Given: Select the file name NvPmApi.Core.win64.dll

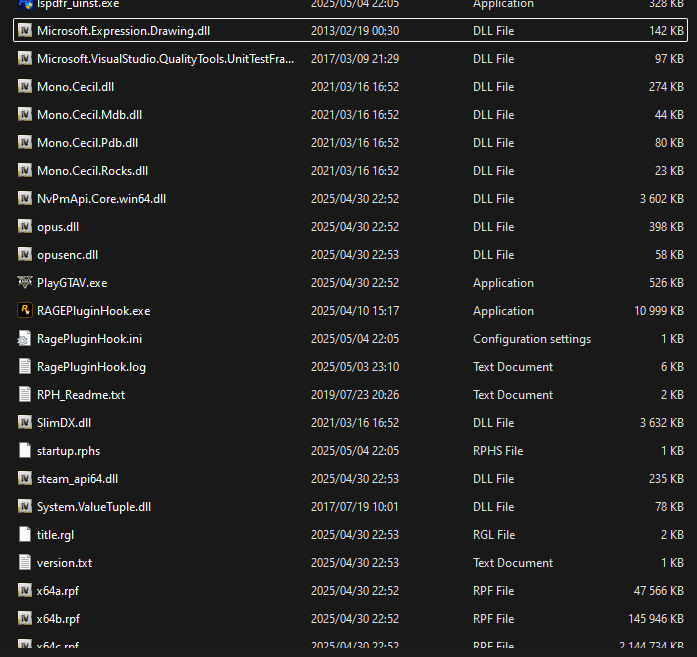Looking at the screenshot, I should click(x=101, y=199).
